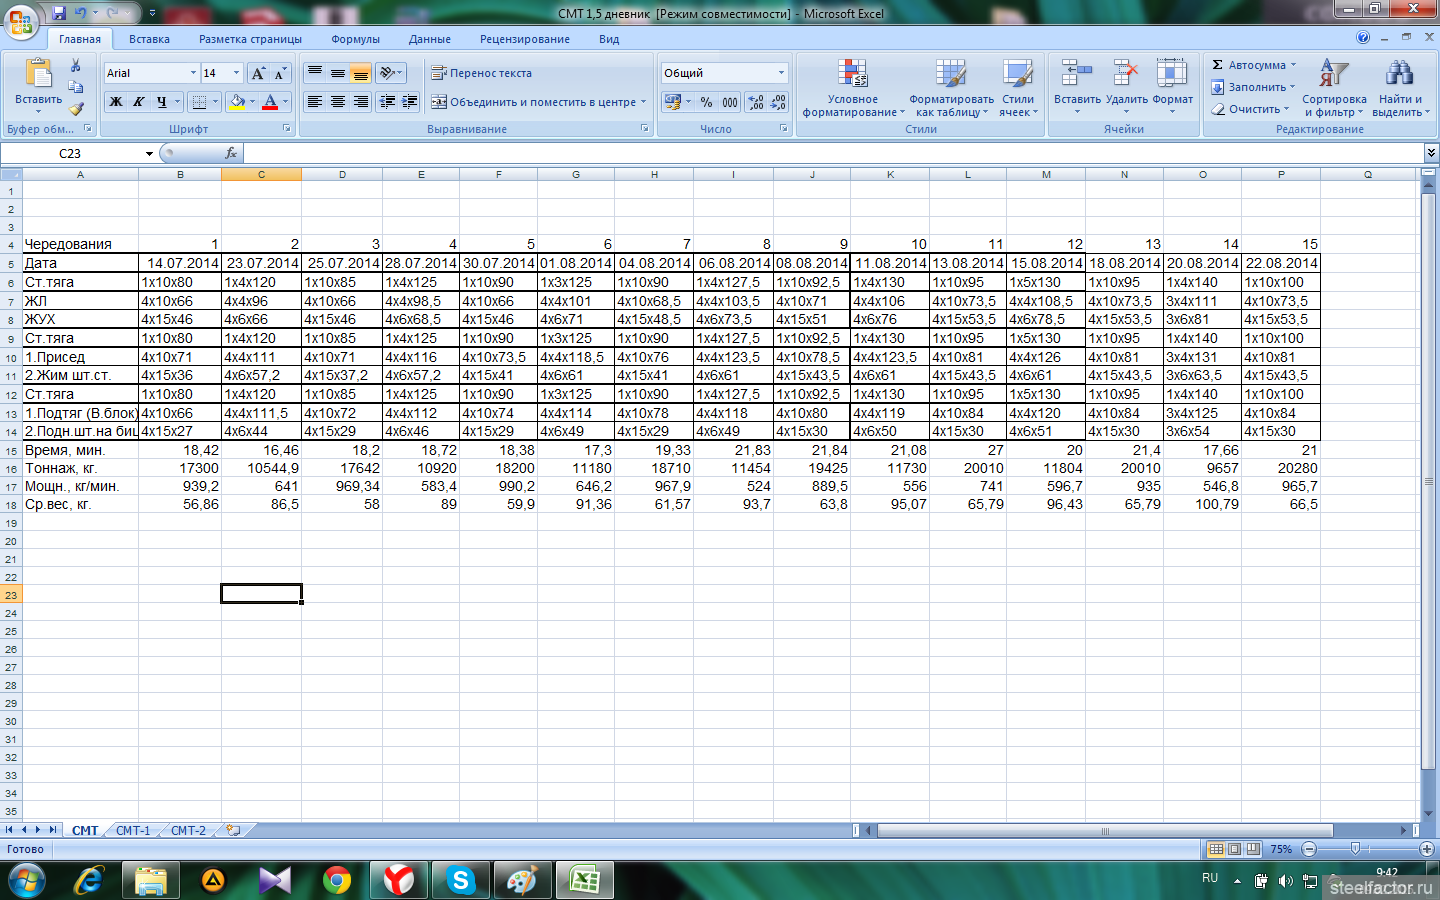The height and width of the screenshot is (900, 1440).
Task: Click the zoom slider in status bar
Action: click(1355, 849)
